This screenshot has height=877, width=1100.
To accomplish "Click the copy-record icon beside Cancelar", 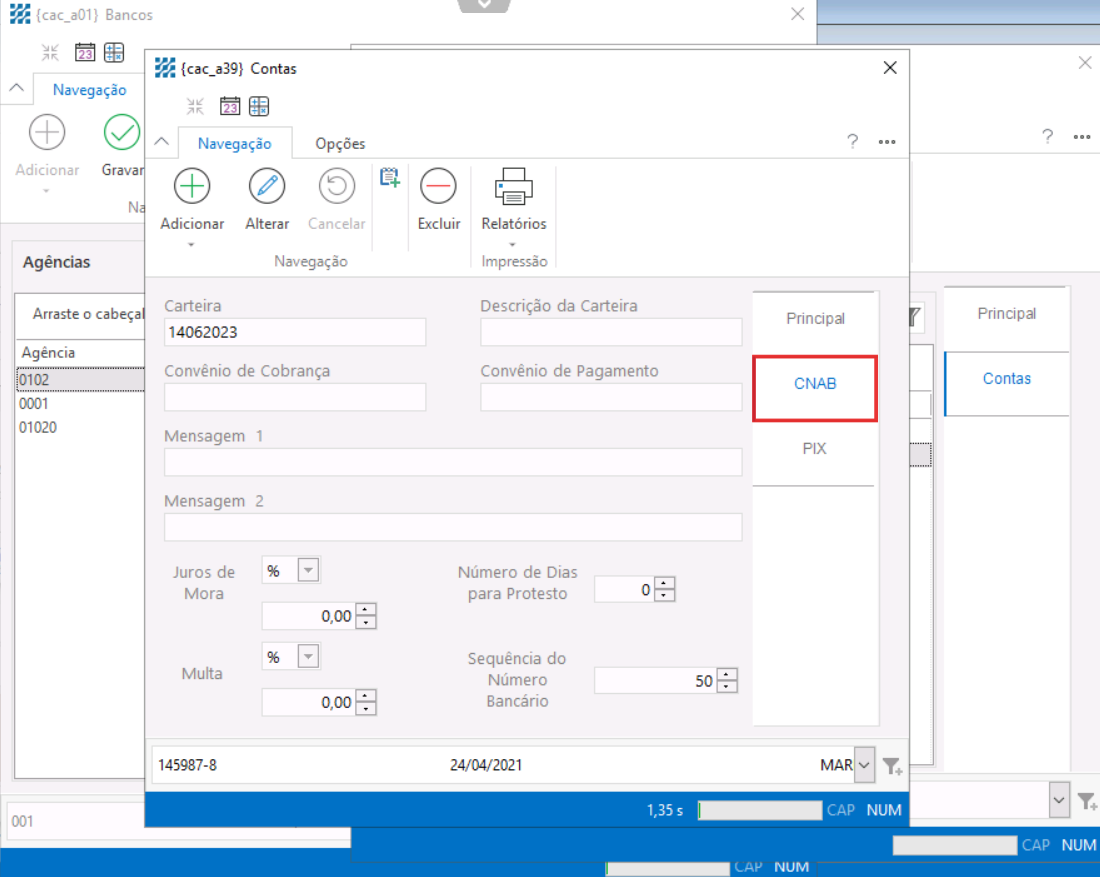I will tap(390, 178).
